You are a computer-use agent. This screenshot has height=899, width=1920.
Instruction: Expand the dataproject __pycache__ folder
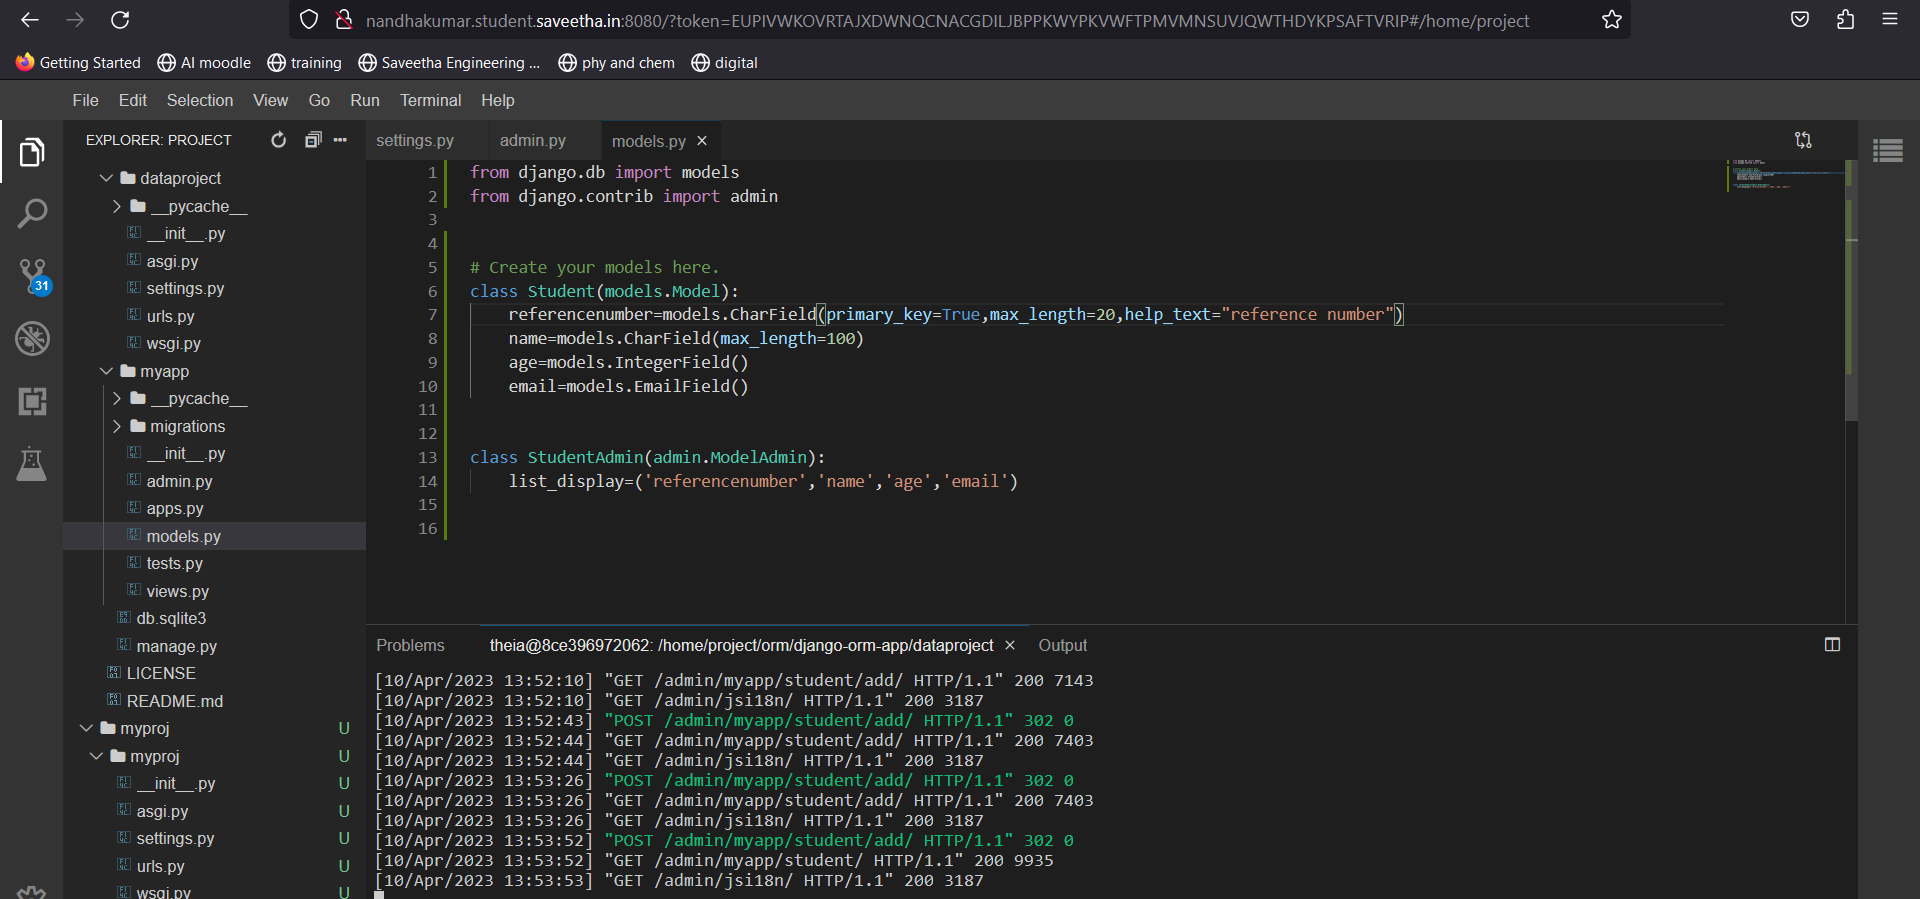click(117, 206)
